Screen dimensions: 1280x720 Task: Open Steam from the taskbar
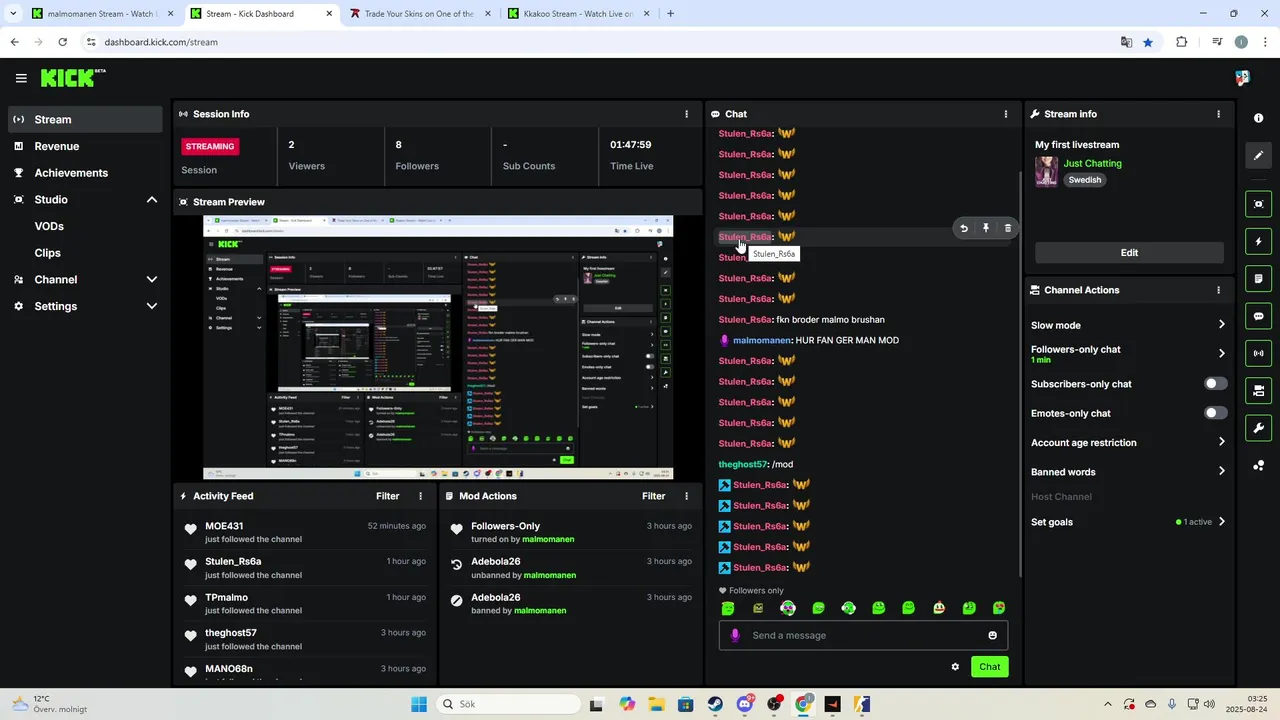pos(715,704)
